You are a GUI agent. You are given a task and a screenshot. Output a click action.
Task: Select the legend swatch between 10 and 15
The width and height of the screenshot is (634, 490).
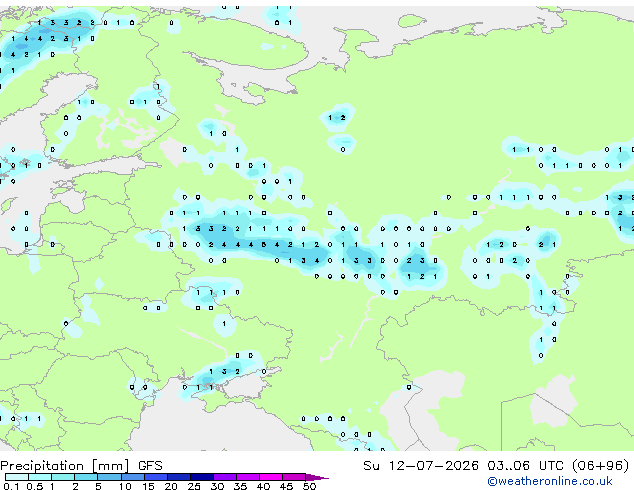pyautogui.click(x=132, y=477)
